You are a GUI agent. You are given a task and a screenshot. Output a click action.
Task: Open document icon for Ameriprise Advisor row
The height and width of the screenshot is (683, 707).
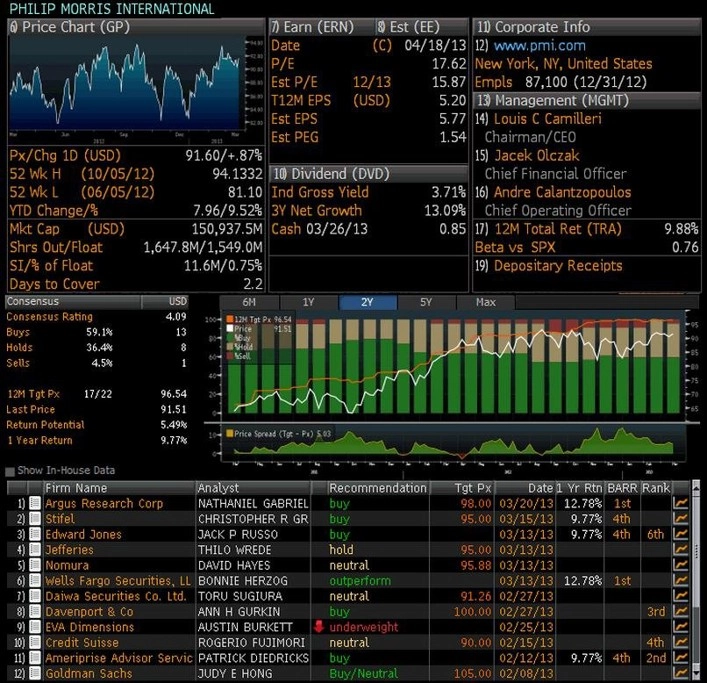[35, 658]
